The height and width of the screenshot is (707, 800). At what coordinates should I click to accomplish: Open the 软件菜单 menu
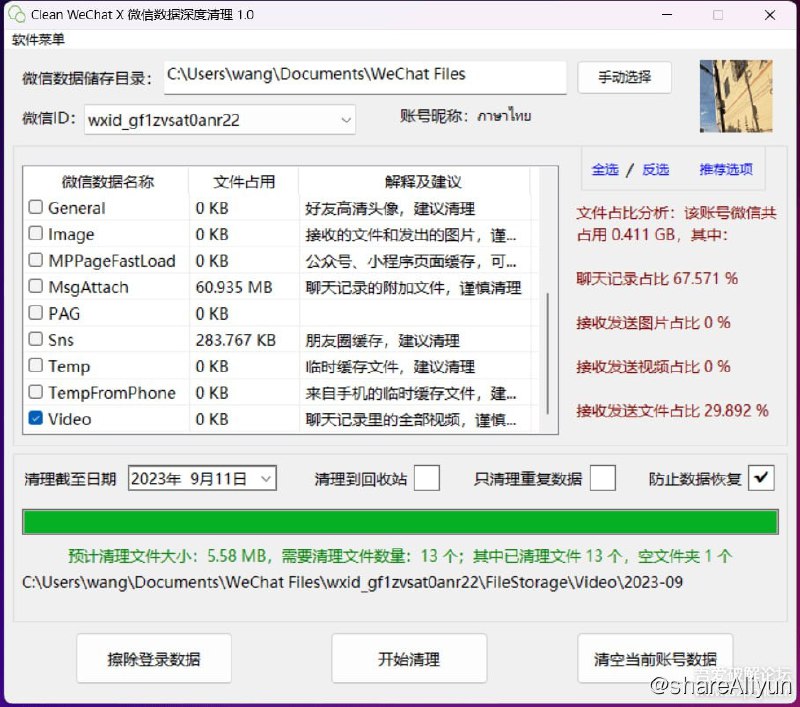38,40
